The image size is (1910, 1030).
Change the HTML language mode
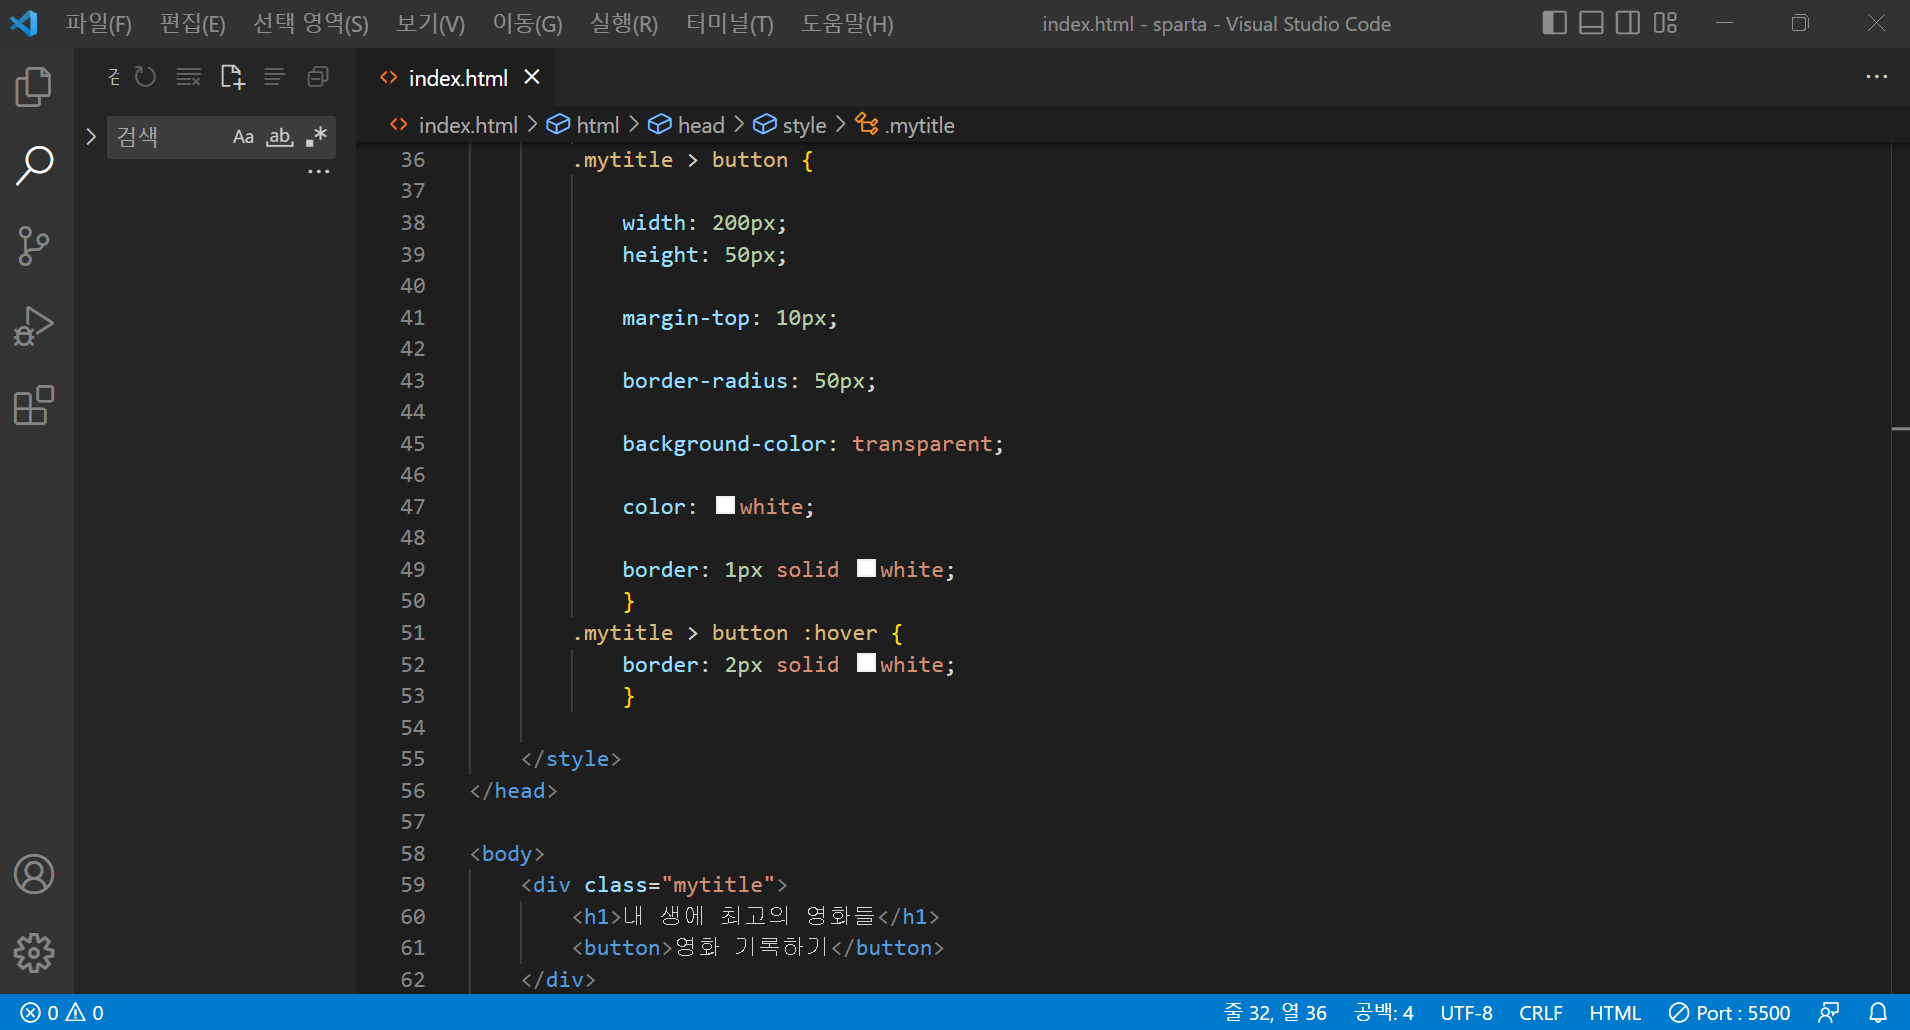1615,1013
